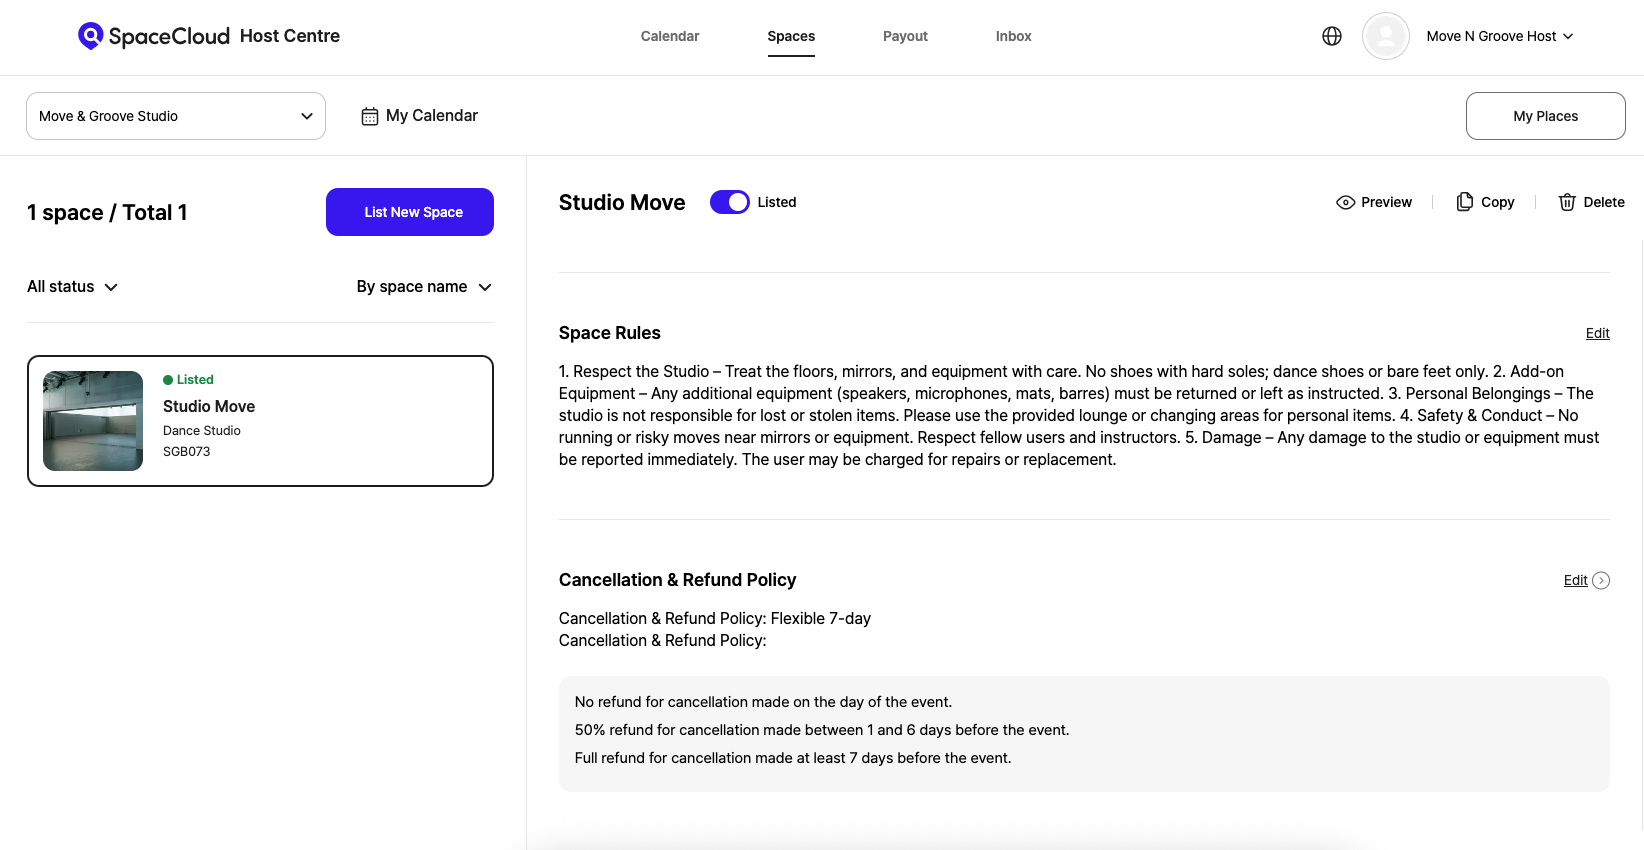
Task: Expand the Move N Groove Host menu
Action: tap(1500, 36)
